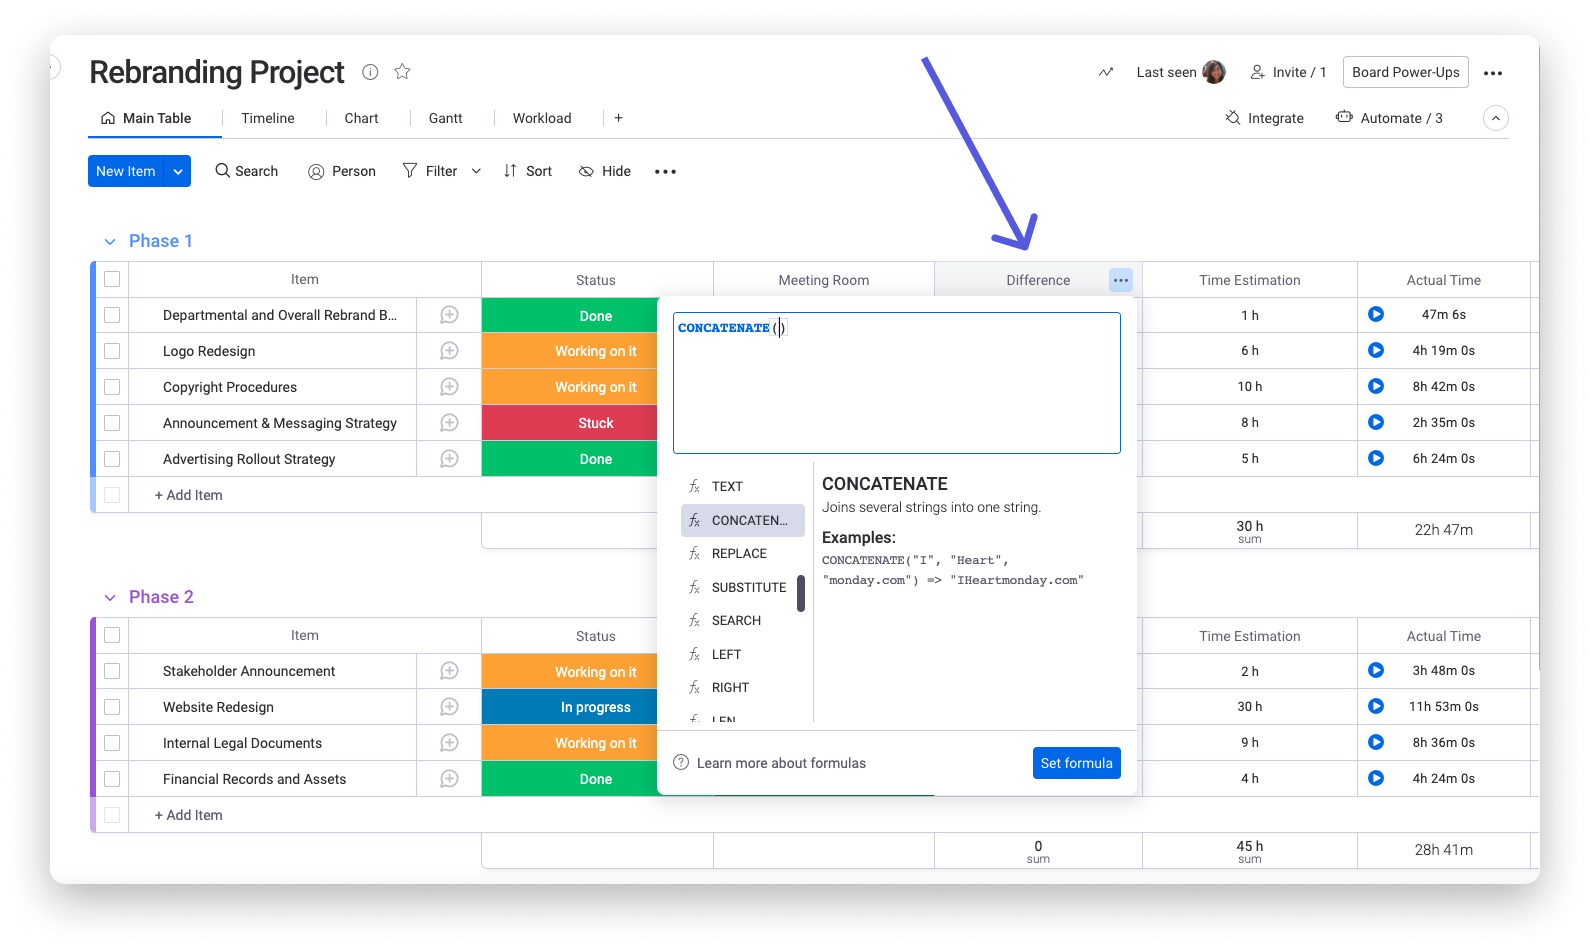Image resolution: width=1590 pixels, height=949 pixels.
Task: Open the Automate / 3 panel
Action: tap(1390, 118)
